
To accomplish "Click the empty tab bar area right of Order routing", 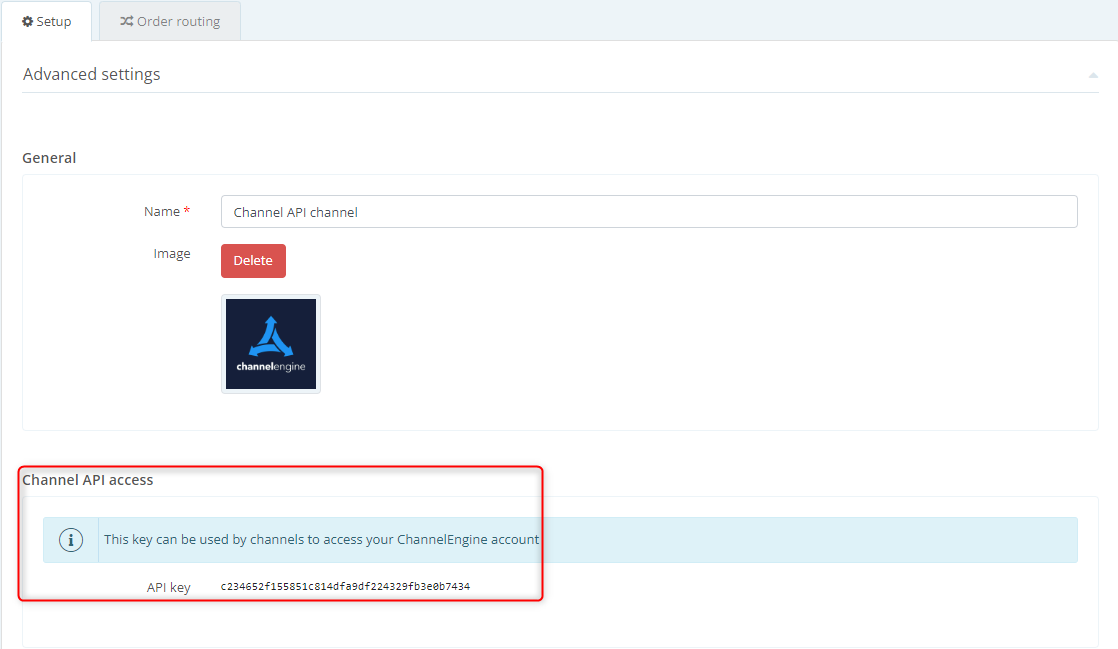I will 680,21.
